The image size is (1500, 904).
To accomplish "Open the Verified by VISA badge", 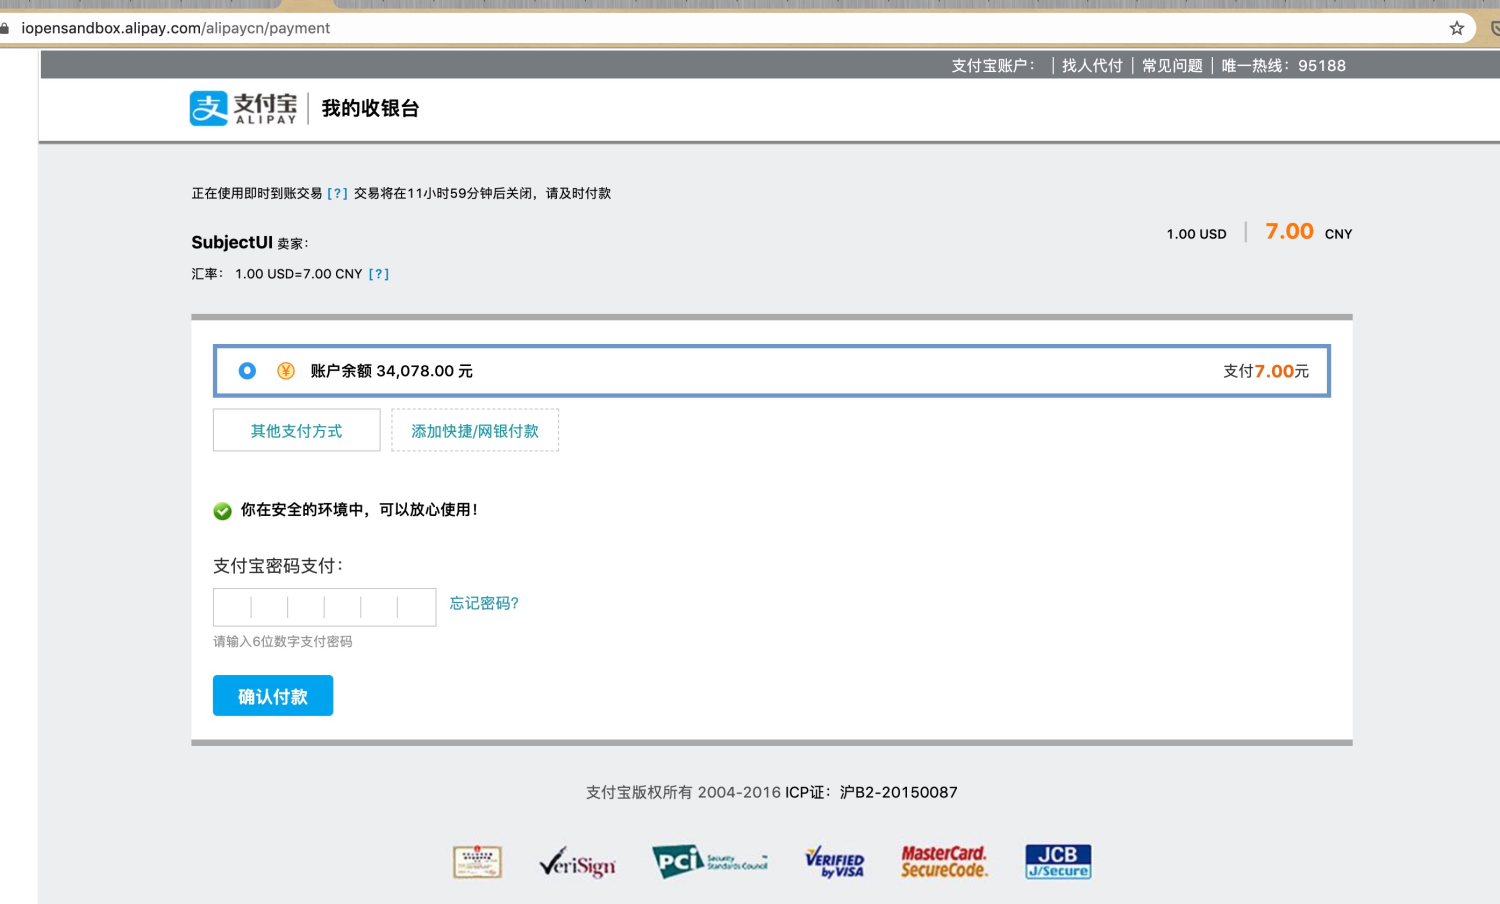I will tap(835, 862).
